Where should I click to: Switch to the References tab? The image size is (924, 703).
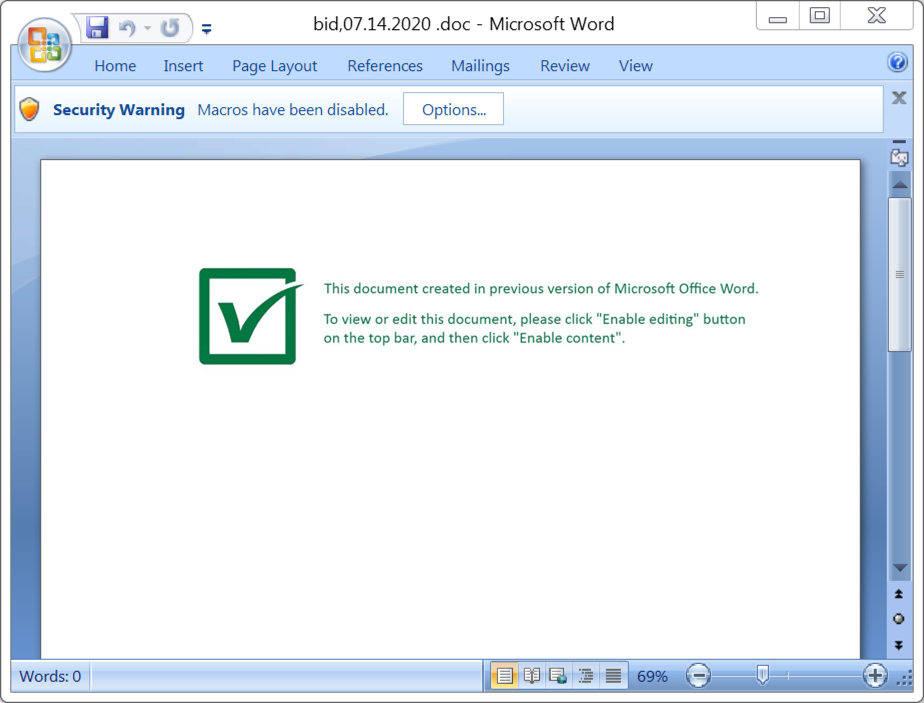(385, 65)
